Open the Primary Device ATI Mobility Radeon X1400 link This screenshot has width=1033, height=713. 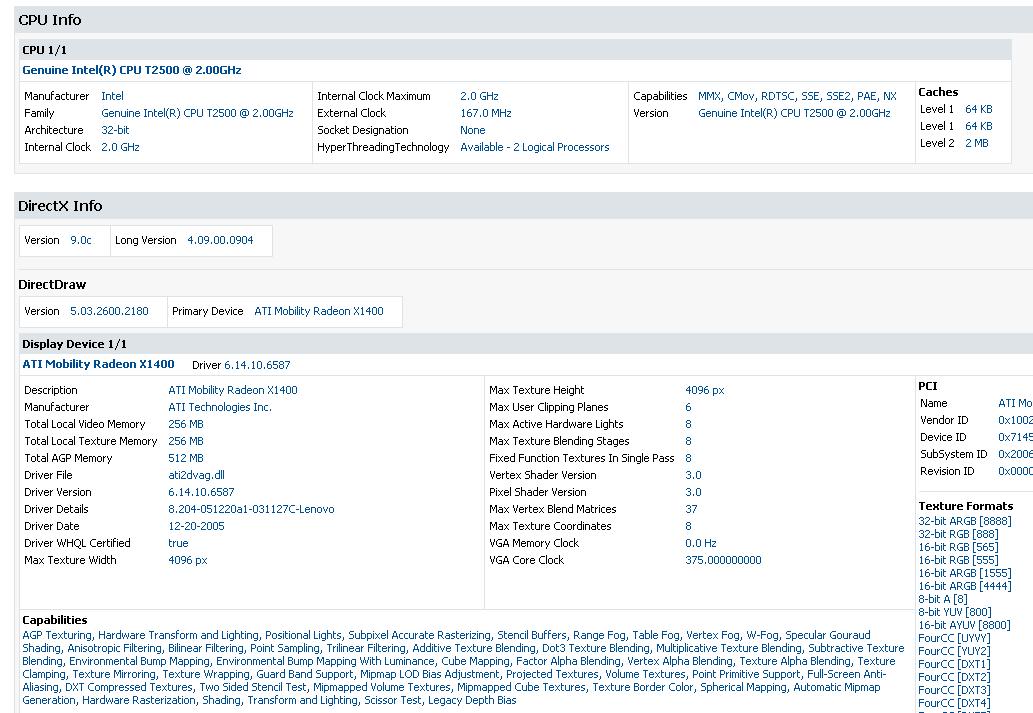(318, 311)
